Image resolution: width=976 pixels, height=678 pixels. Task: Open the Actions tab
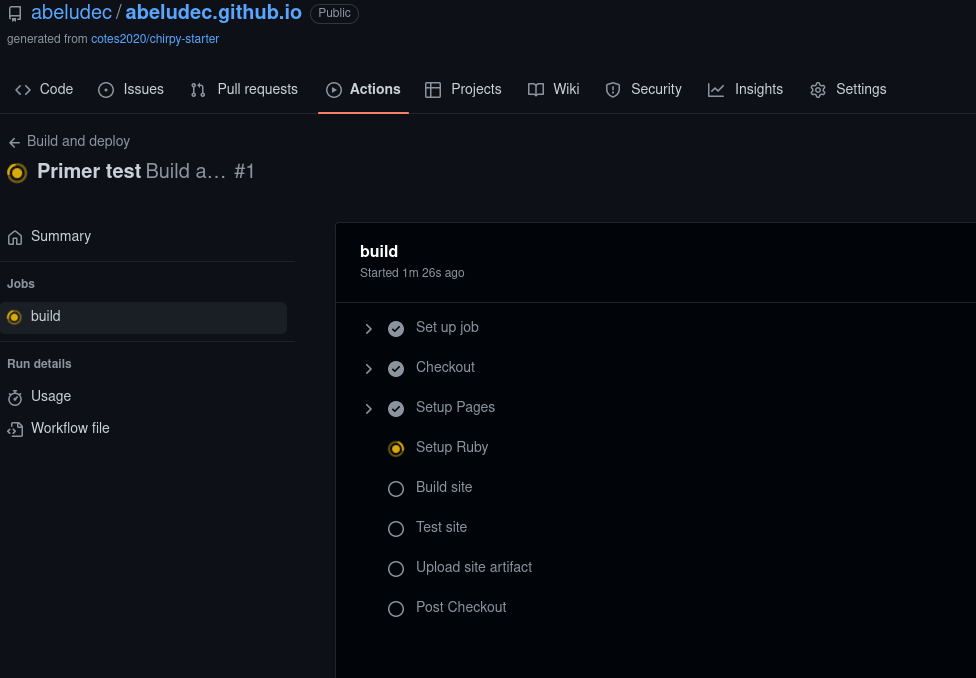point(363,89)
